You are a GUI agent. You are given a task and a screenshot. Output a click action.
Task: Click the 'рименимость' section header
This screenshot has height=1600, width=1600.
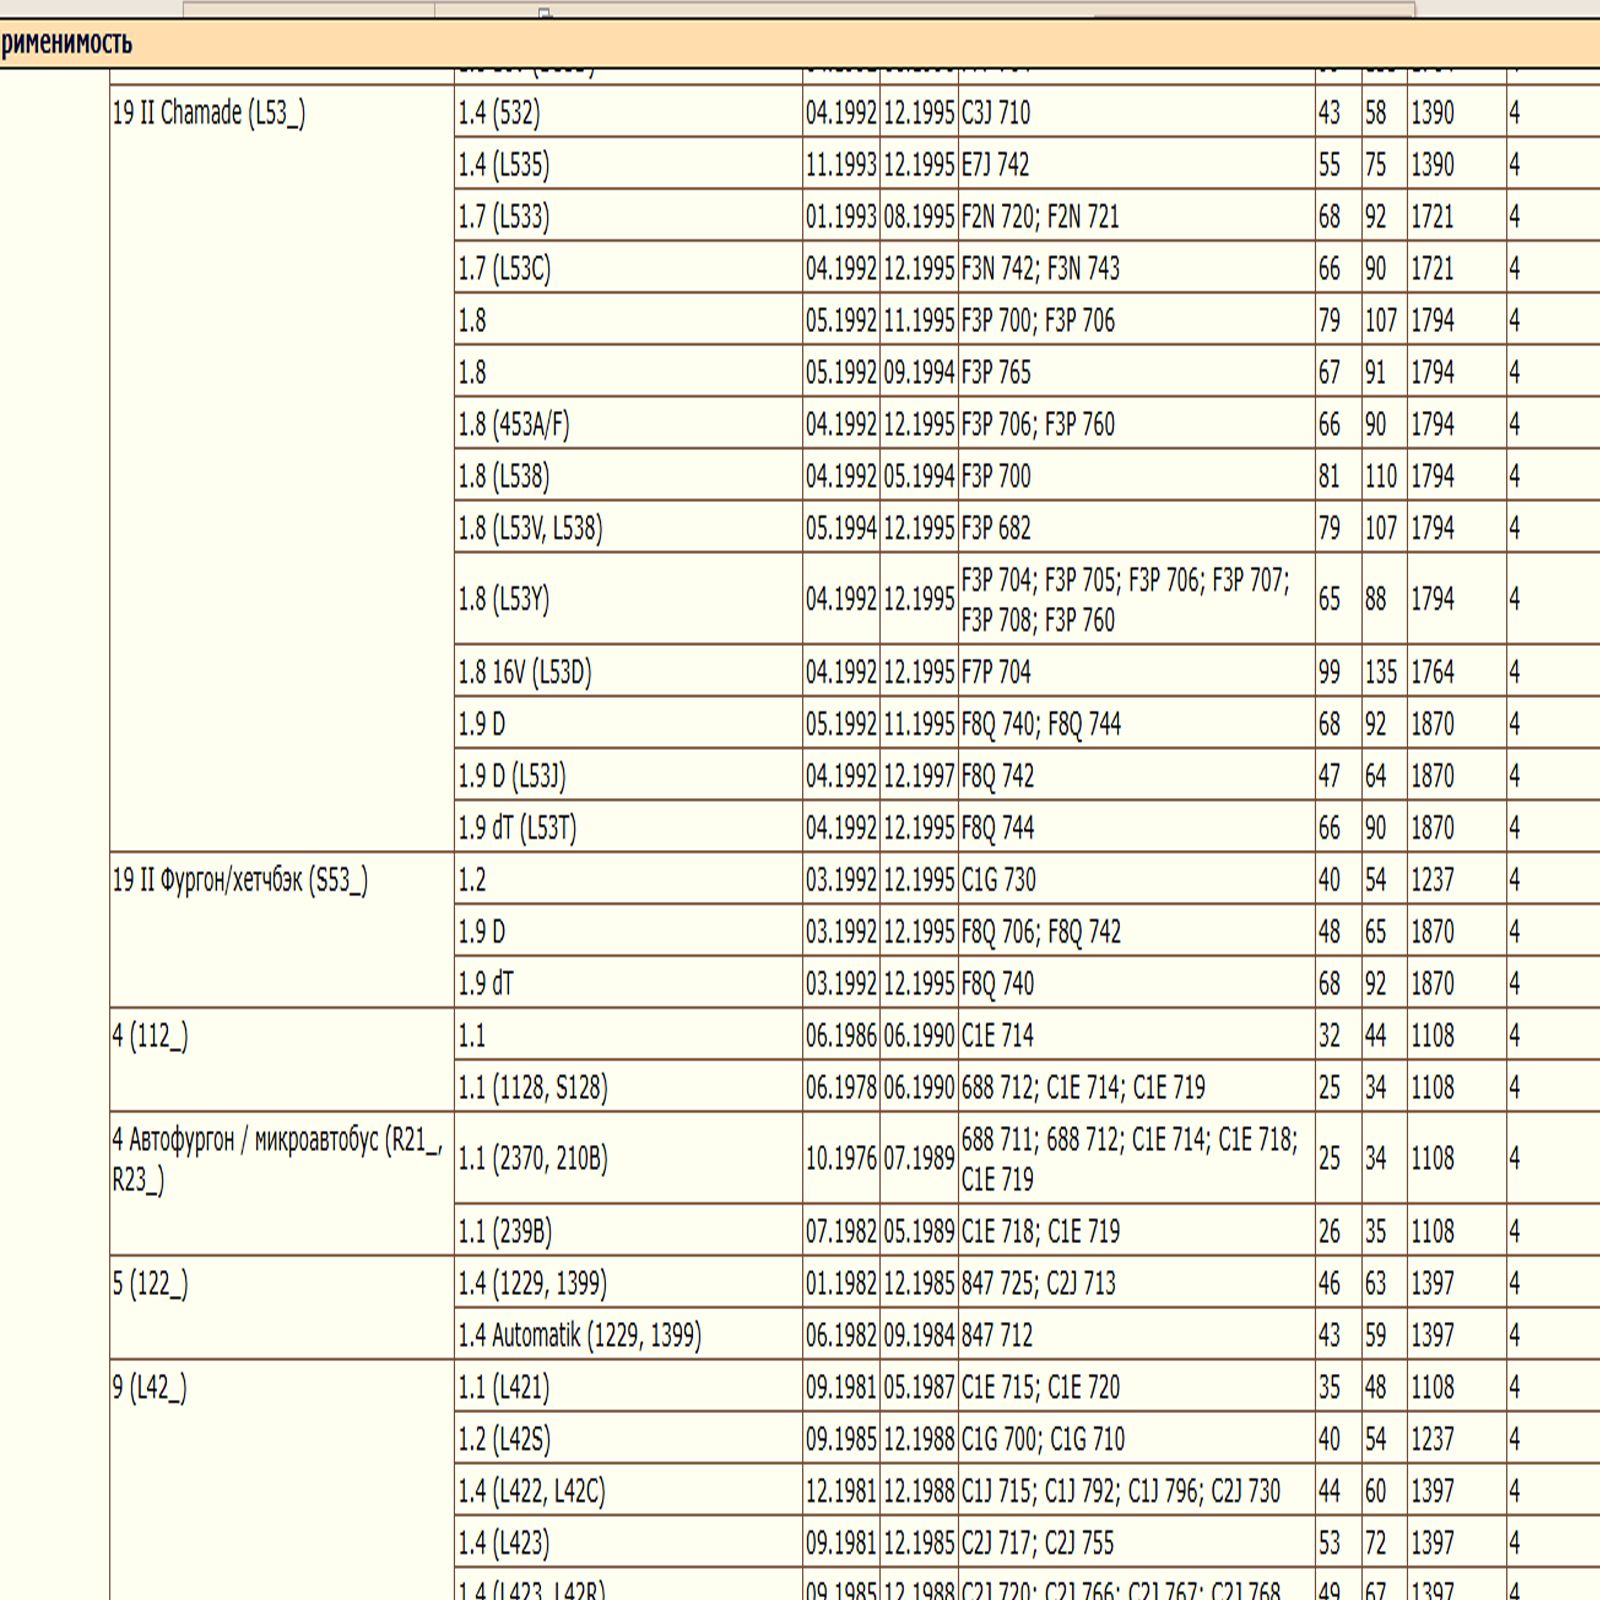click(66, 44)
